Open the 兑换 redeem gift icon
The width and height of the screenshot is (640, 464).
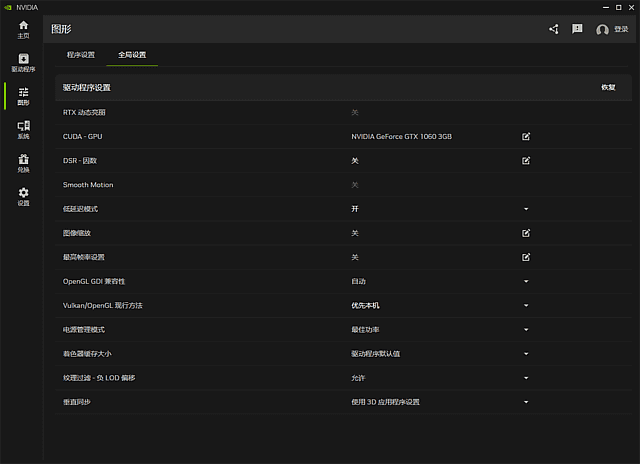[23, 162]
